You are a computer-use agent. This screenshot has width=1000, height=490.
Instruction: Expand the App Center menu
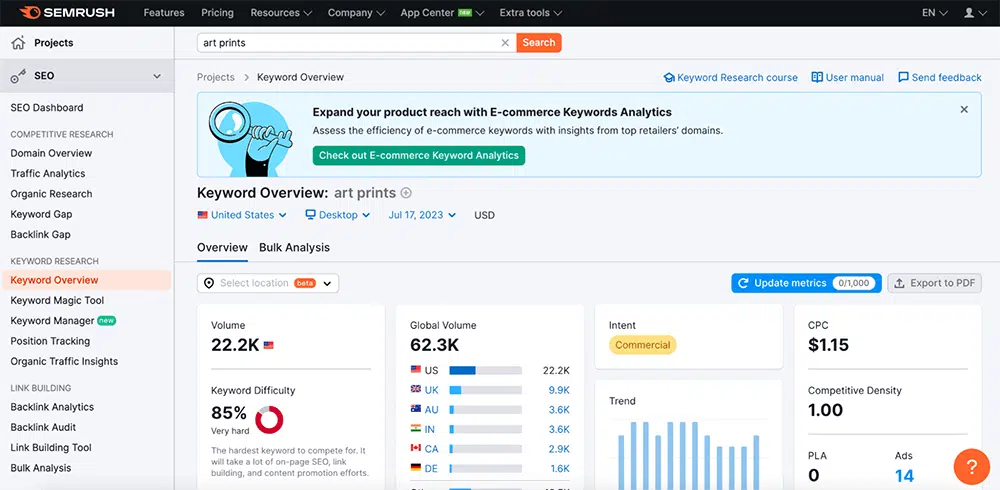point(443,13)
